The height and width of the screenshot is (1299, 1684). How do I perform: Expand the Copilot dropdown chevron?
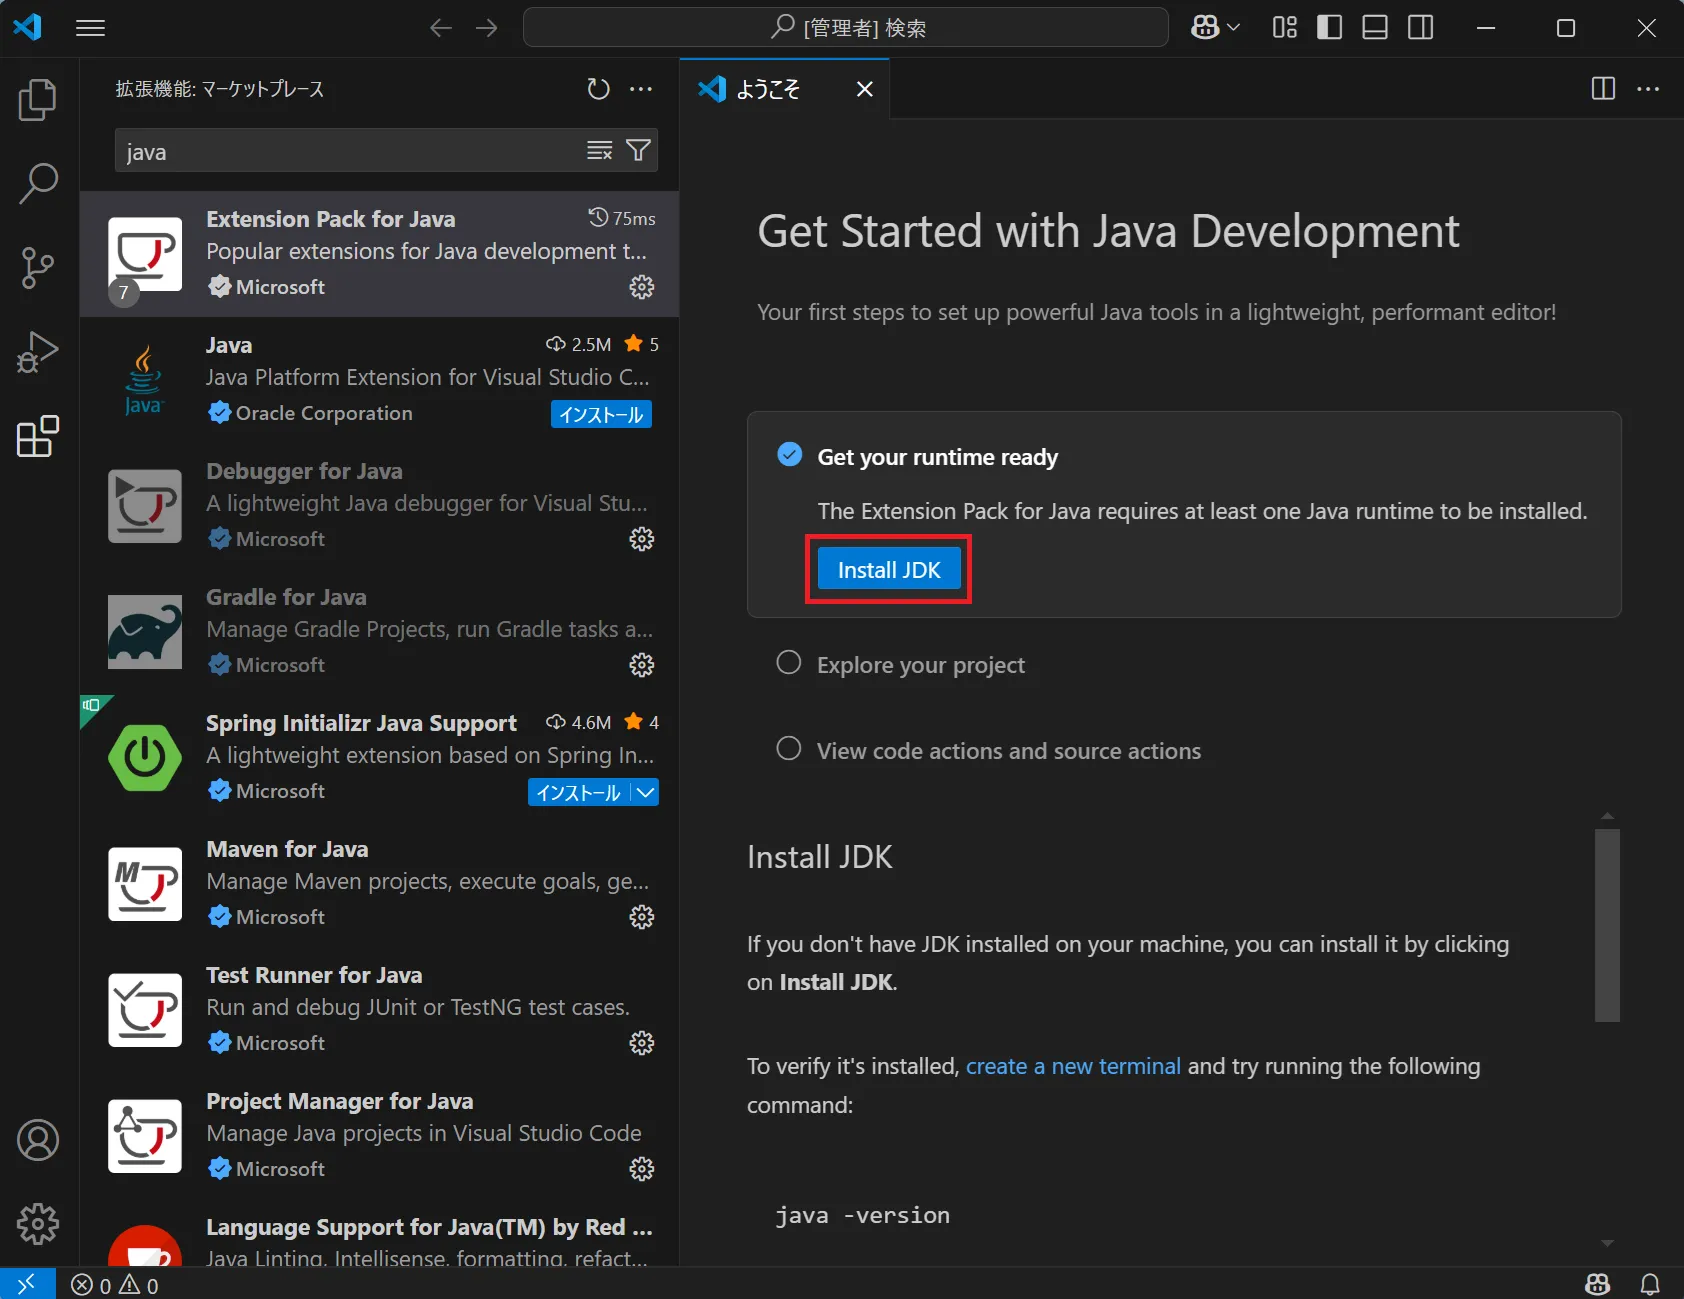pos(1234,28)
